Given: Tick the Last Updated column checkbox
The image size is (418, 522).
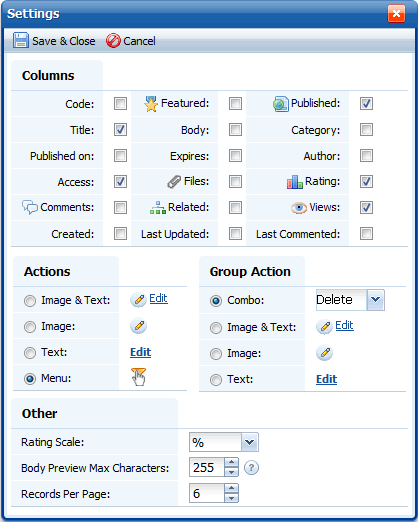Looking at the screenshot, I should coord(235,233).
